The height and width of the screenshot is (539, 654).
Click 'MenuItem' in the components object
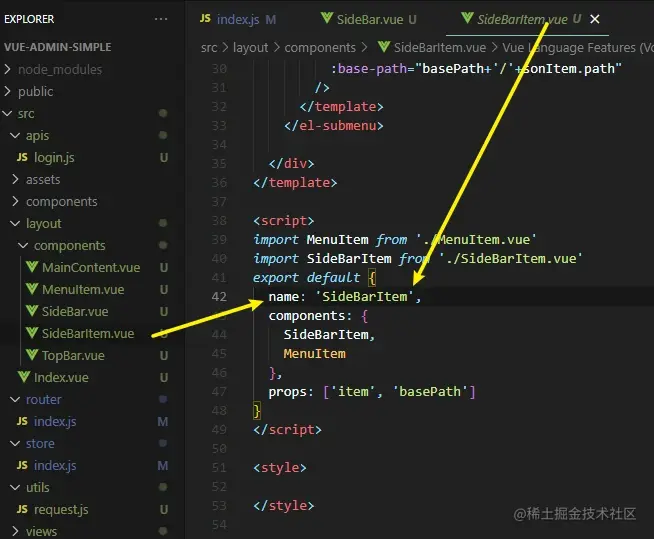tap(314, 354)
